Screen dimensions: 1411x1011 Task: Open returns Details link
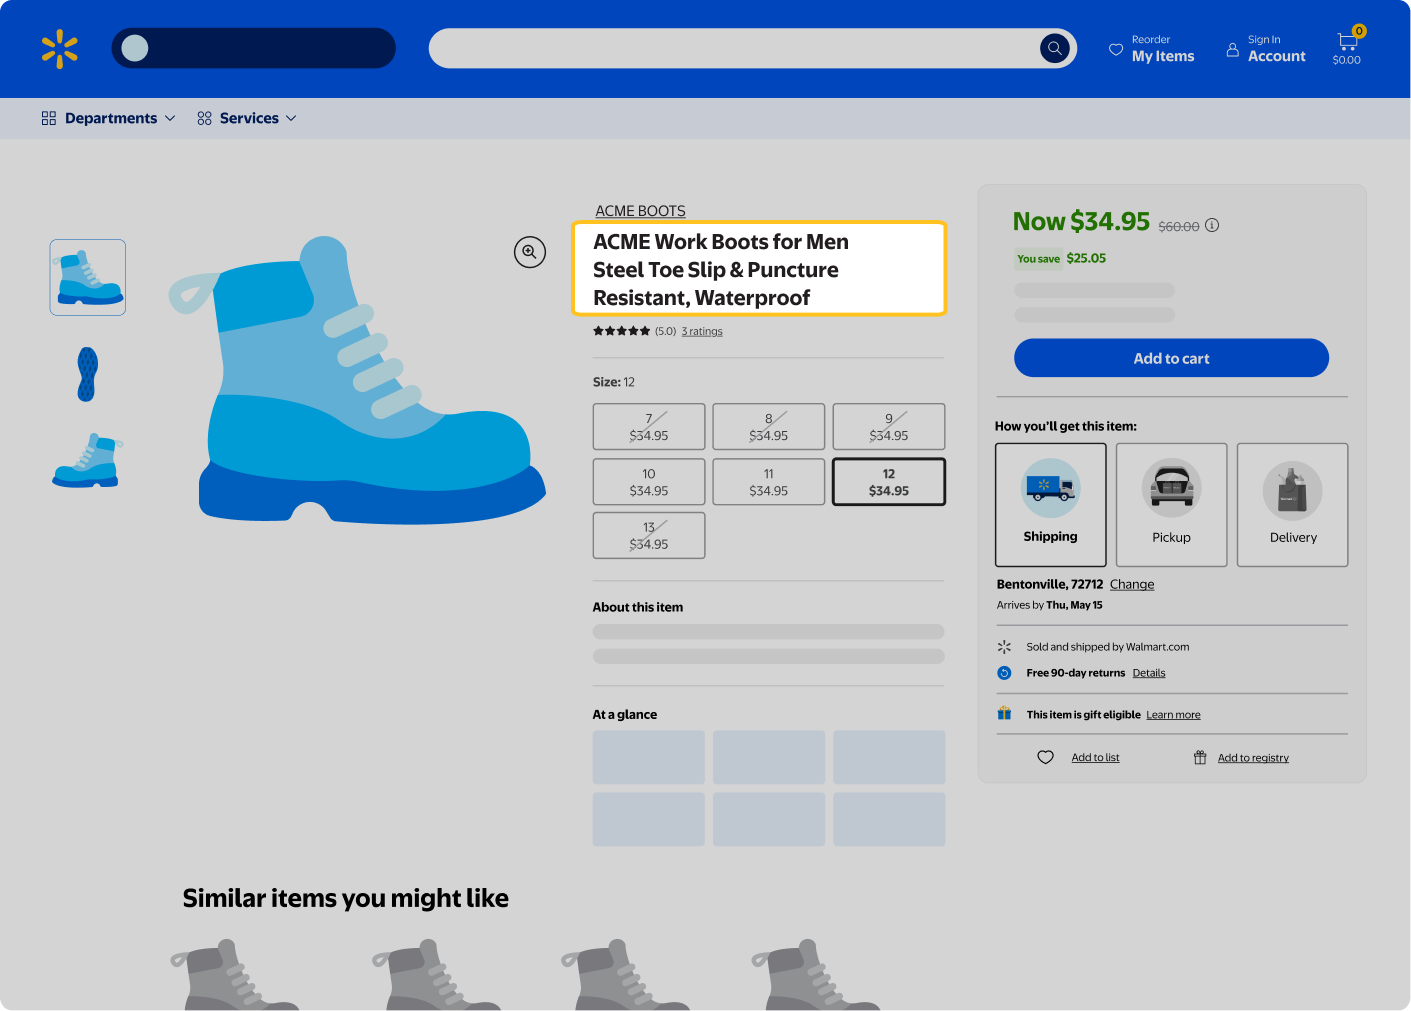[x=1149, y=673]
